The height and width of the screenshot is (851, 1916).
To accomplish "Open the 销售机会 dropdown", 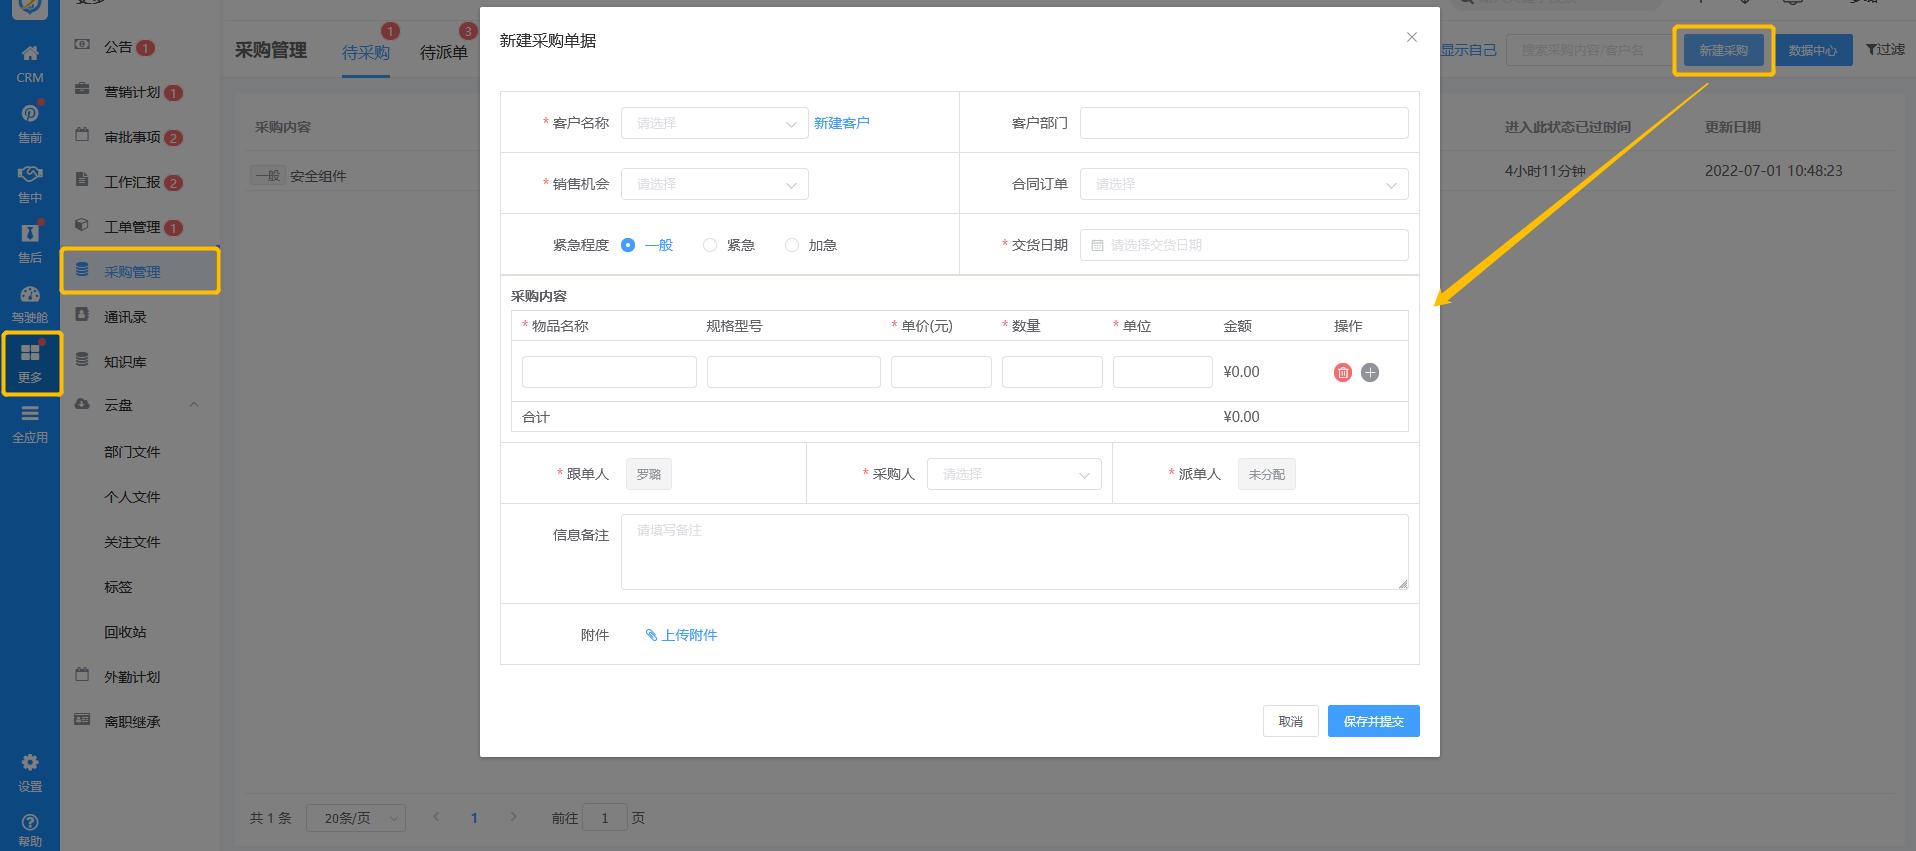I will tap(715, 184).
